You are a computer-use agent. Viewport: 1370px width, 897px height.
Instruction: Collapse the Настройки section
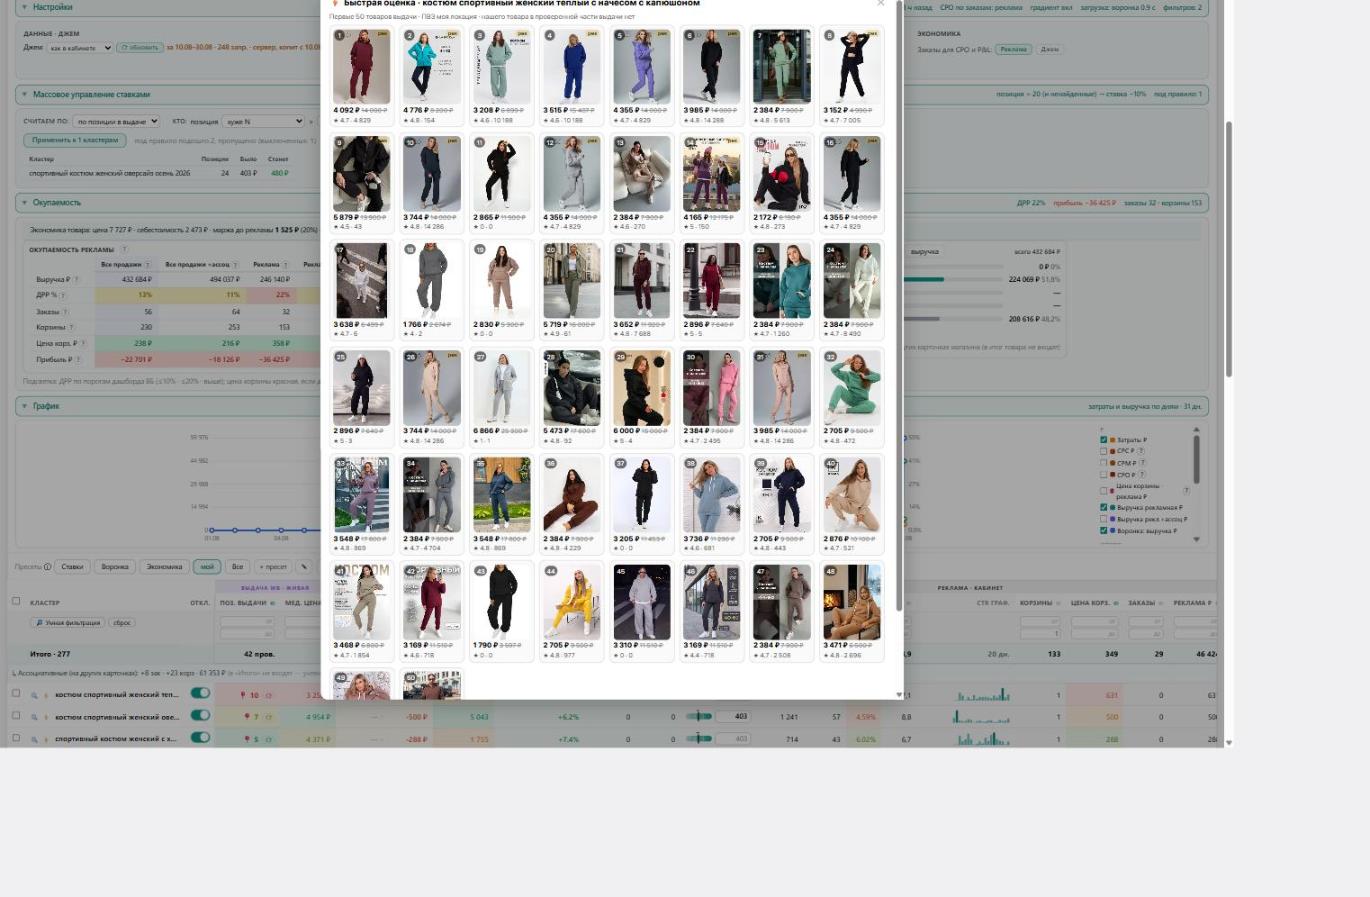coord(24,7)
